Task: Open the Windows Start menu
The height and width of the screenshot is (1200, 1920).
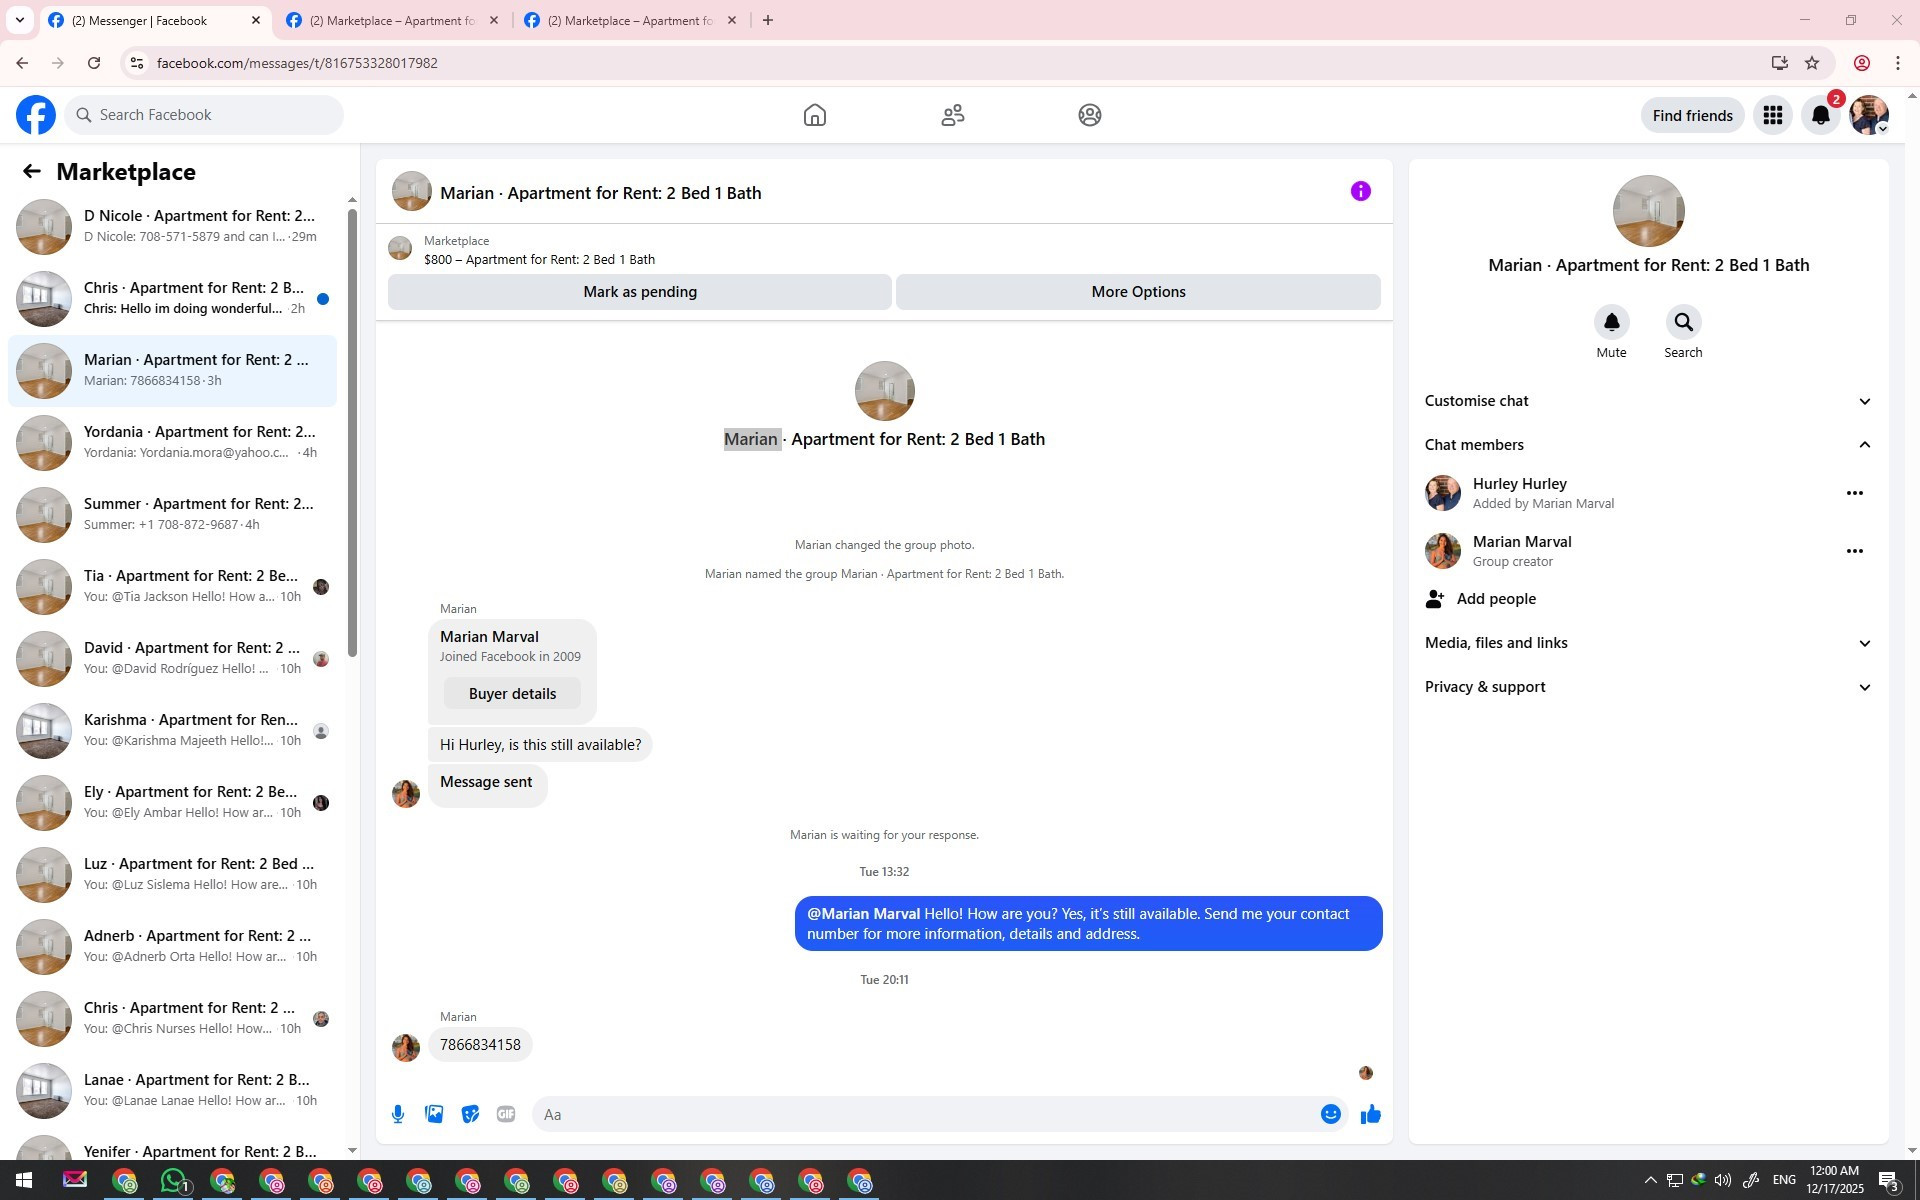Action: 24,1181
